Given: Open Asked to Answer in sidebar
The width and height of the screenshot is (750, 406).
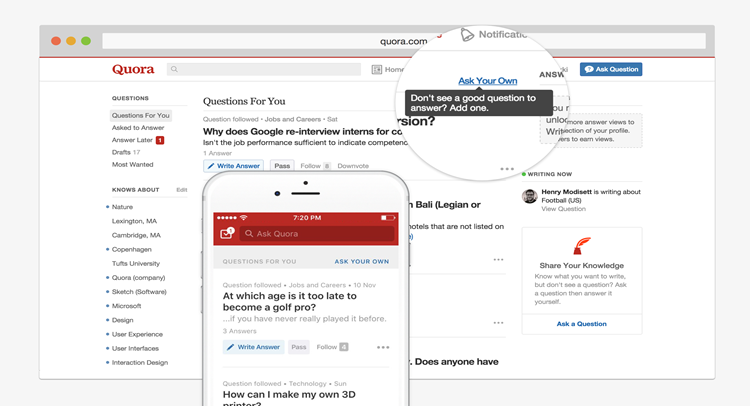Looking at the screenshot, I should coord(138,128).
